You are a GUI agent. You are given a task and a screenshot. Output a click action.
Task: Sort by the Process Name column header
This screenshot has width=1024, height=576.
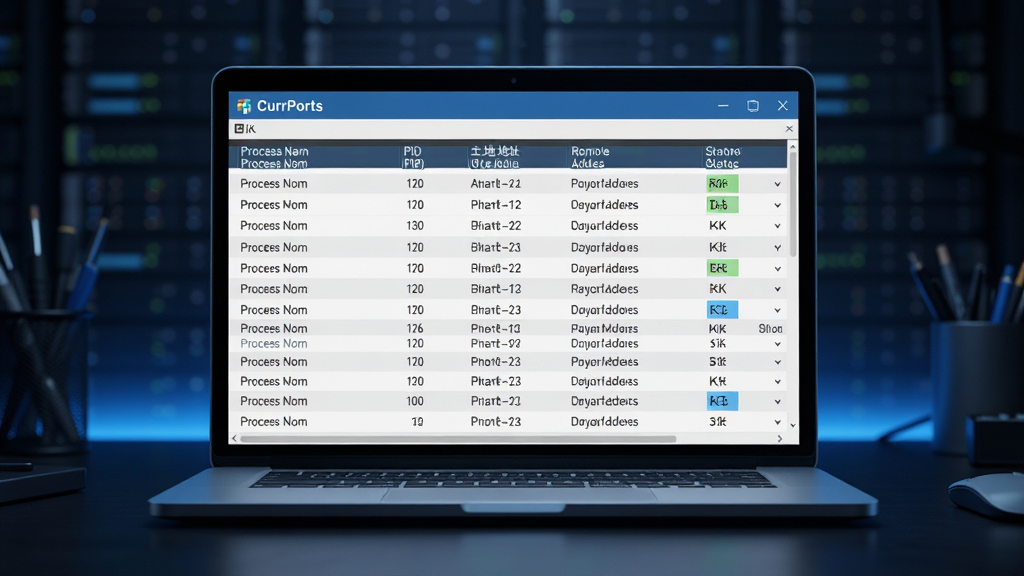(274, 157)
